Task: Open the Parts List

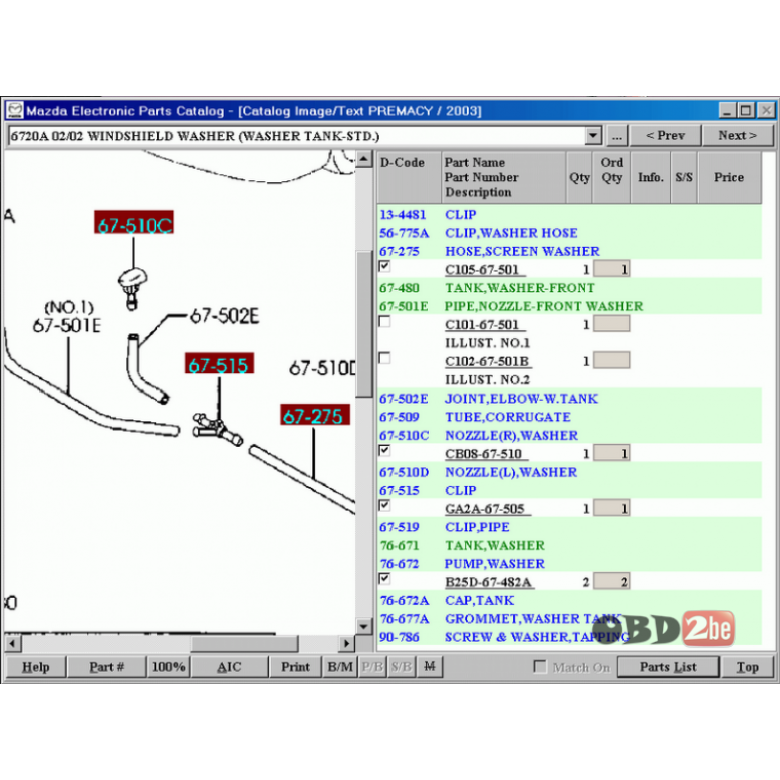Action: click(668, 667)
